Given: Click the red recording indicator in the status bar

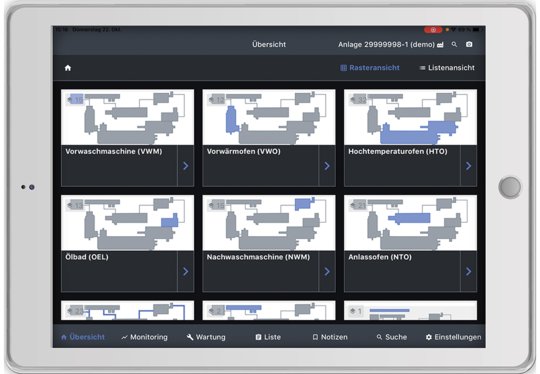Looking at the screenshot, I should tap(433, 30).
